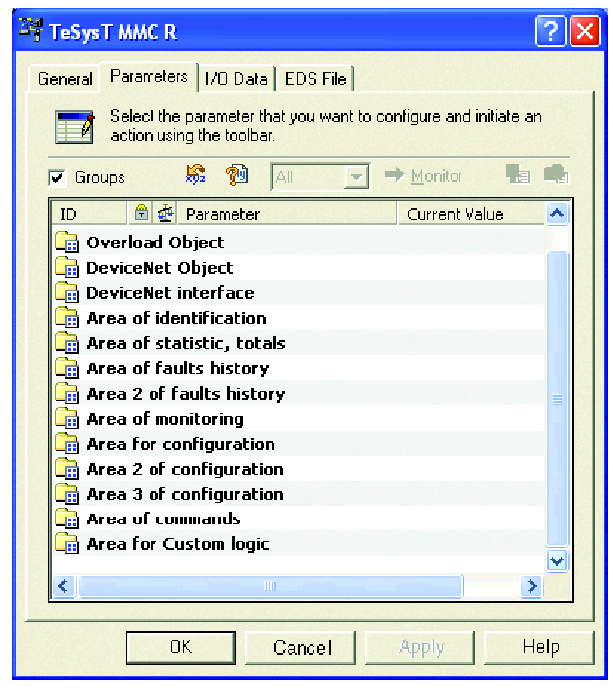Select the Area of identification row
The height and width of the screenshot is (688, 613).
point(298,318)
